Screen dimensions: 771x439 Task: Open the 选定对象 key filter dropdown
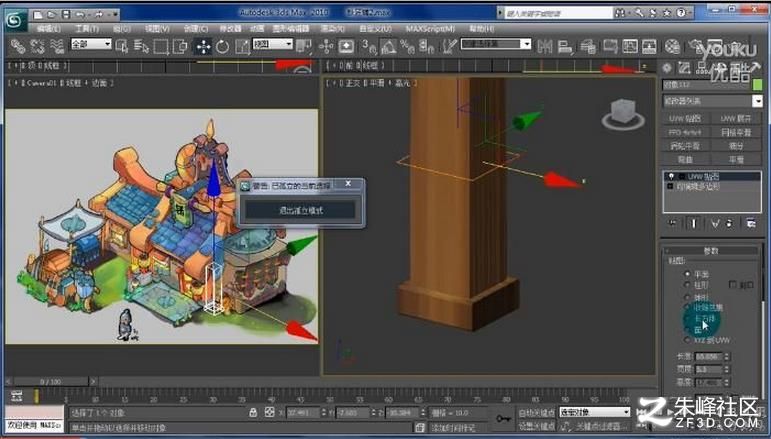click(x=594, y=412)
